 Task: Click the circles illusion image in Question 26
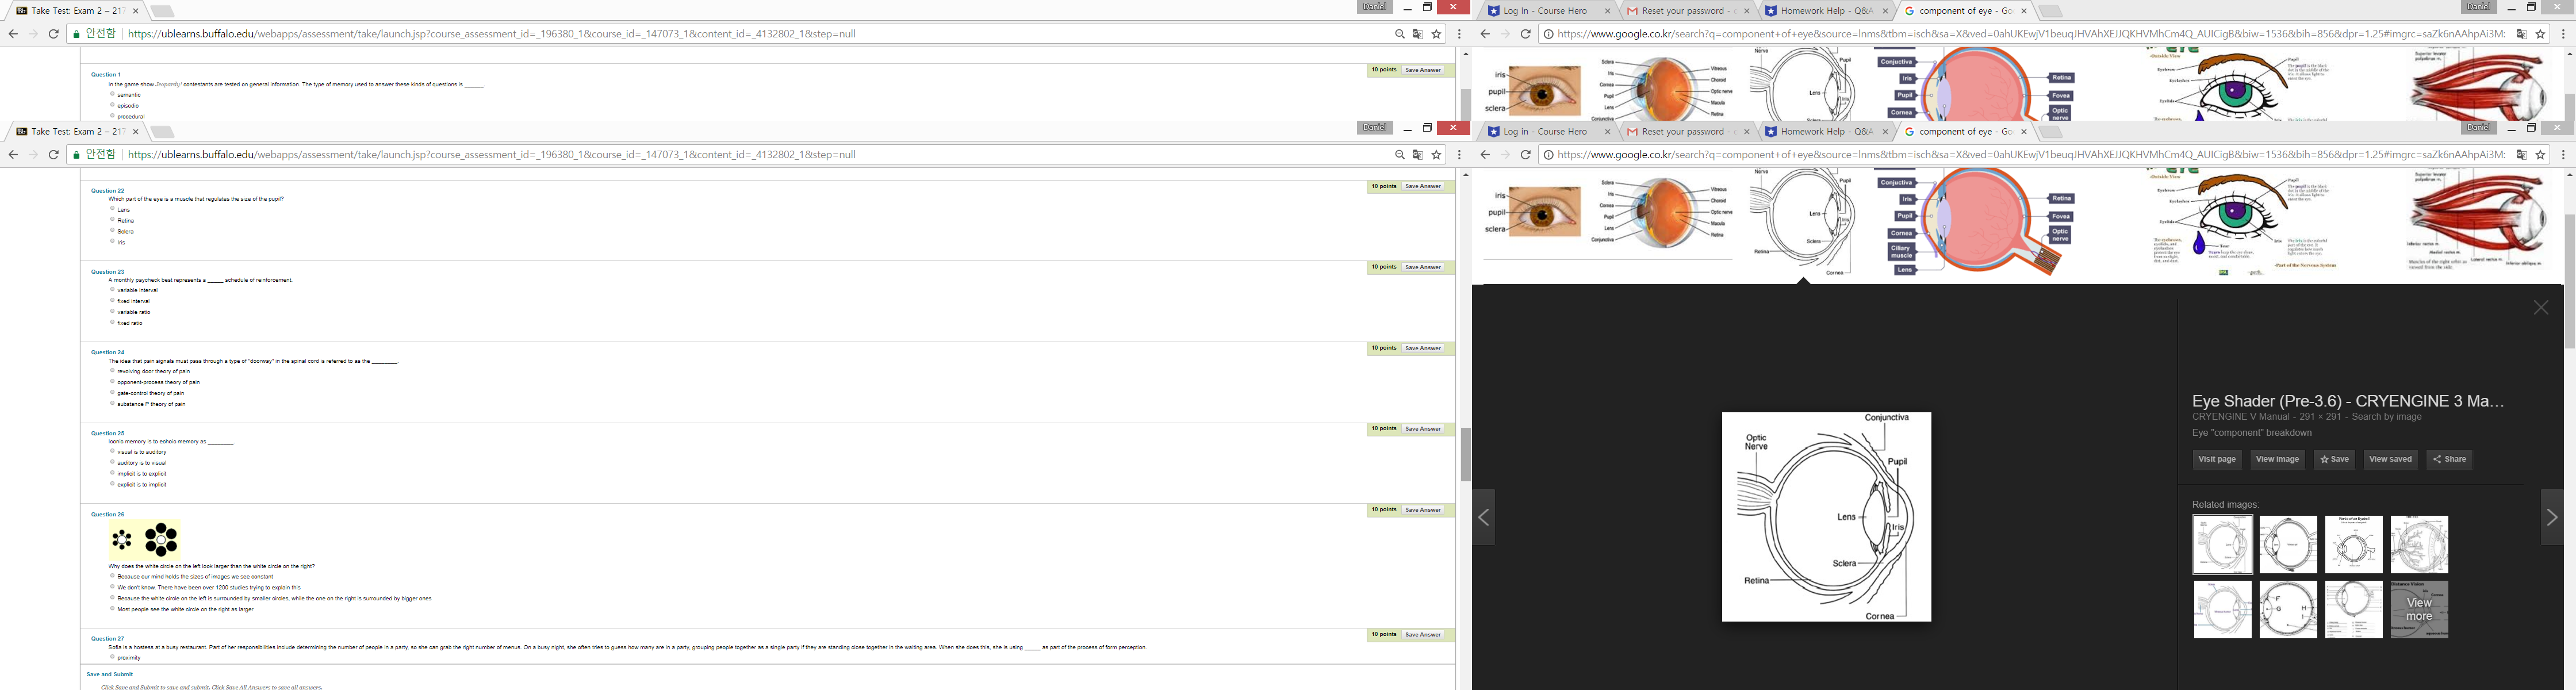pos(145,540)
